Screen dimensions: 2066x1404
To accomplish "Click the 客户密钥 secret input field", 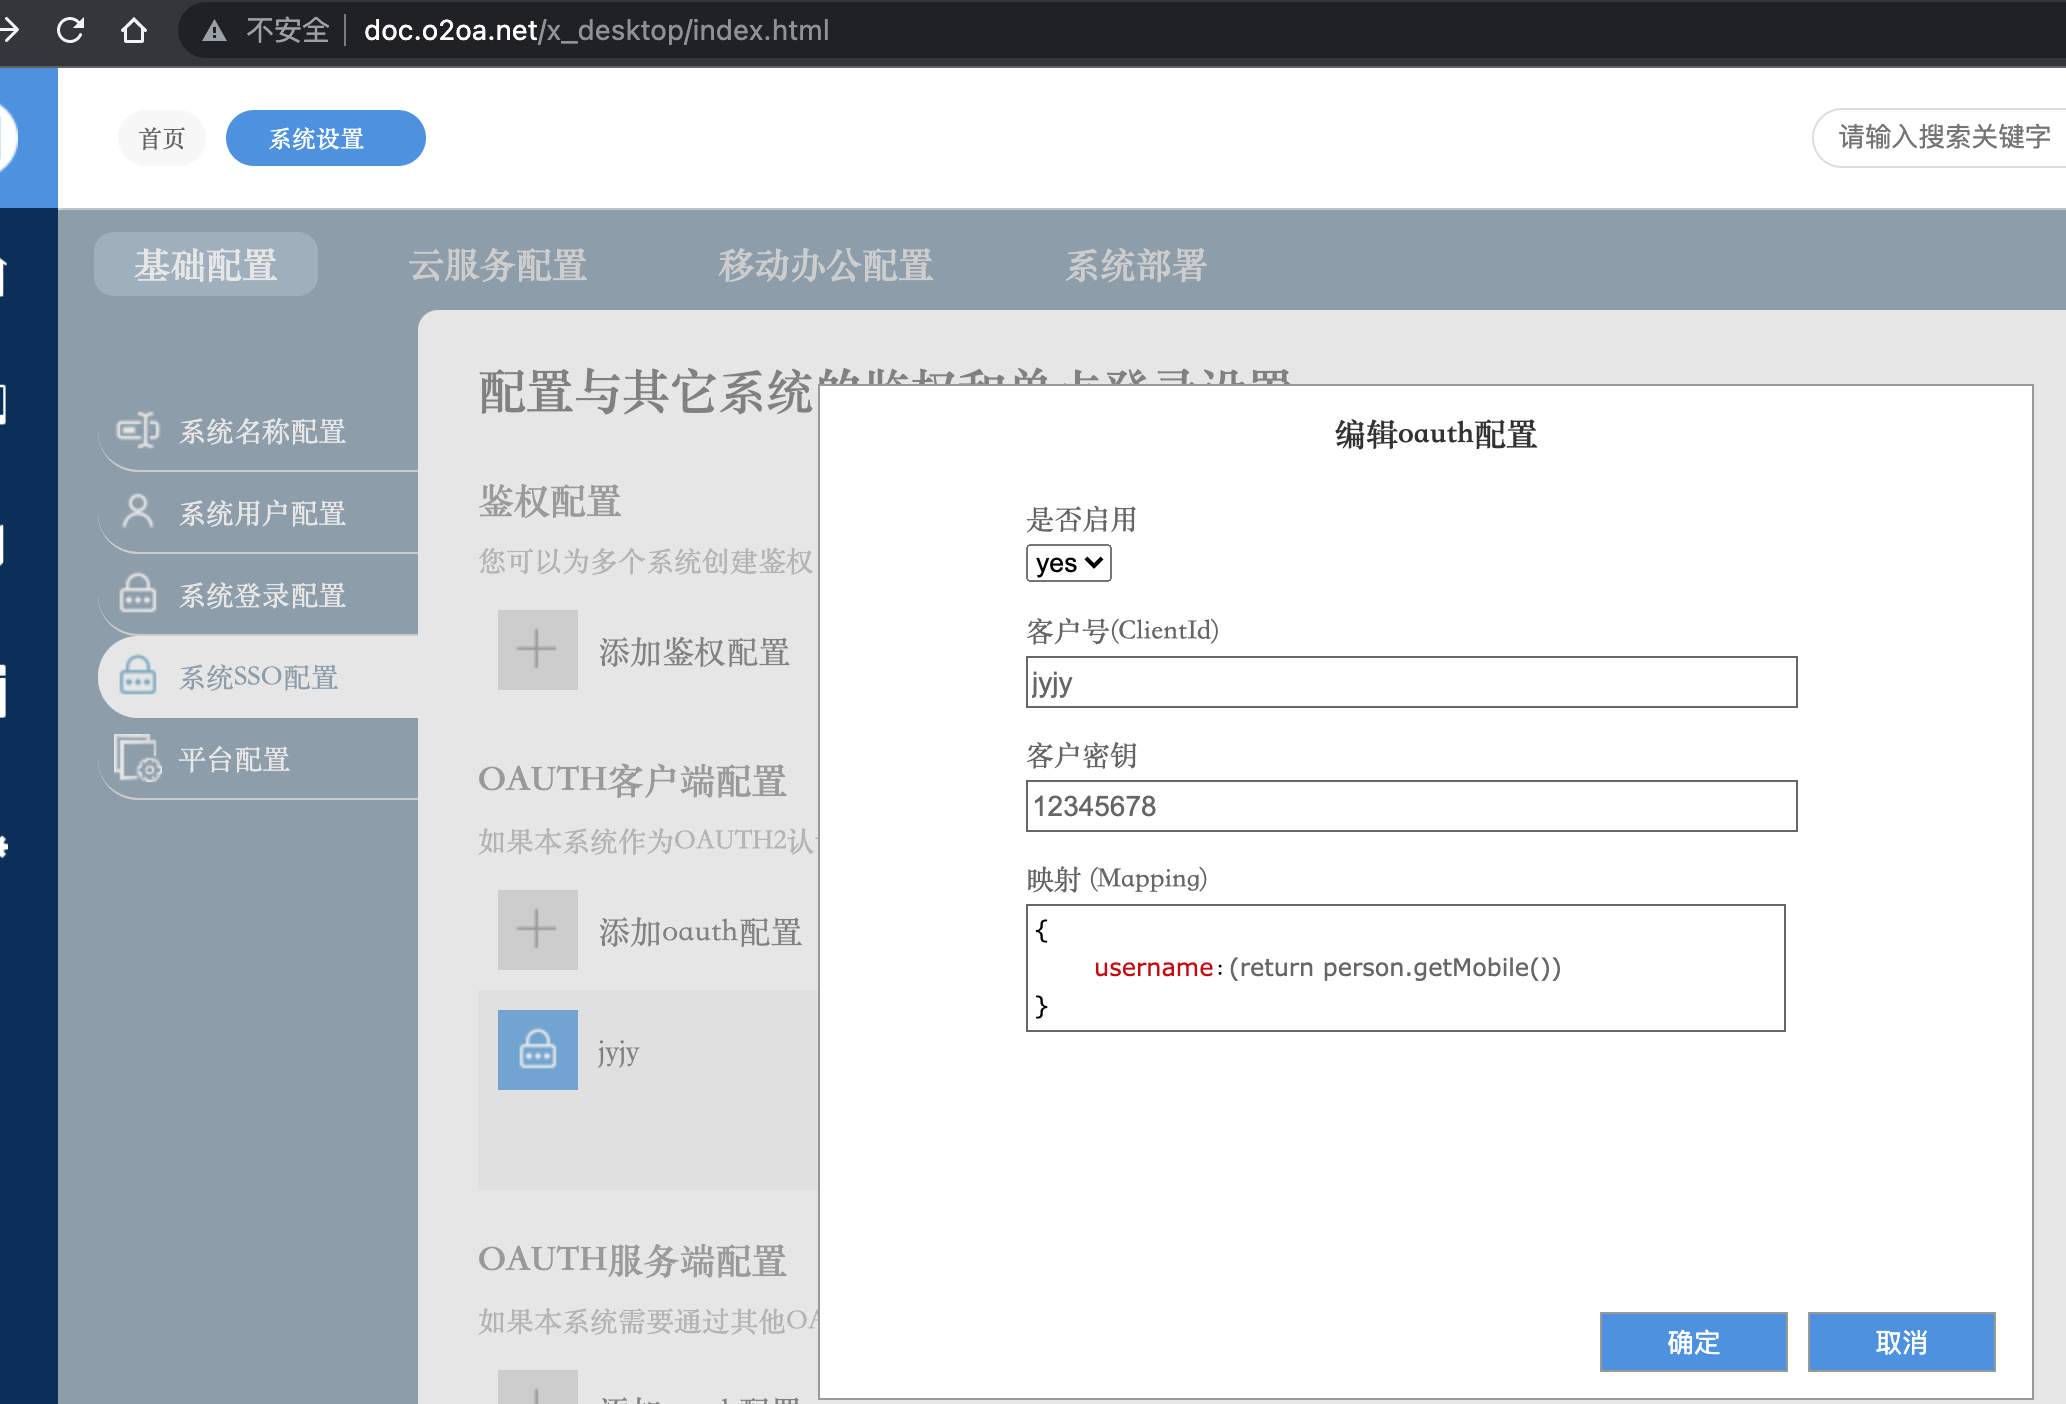I will [x=1411, y=806].
